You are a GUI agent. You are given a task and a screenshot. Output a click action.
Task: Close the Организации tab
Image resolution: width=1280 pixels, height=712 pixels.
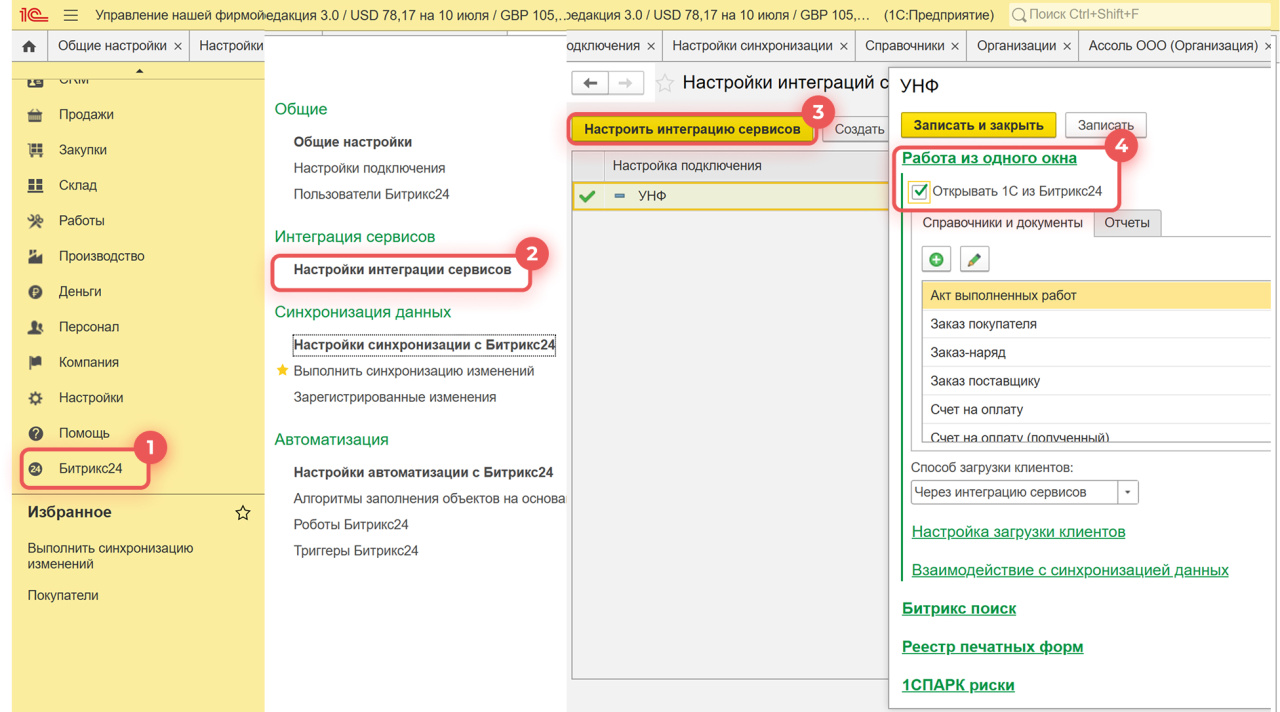point(1068,46)
